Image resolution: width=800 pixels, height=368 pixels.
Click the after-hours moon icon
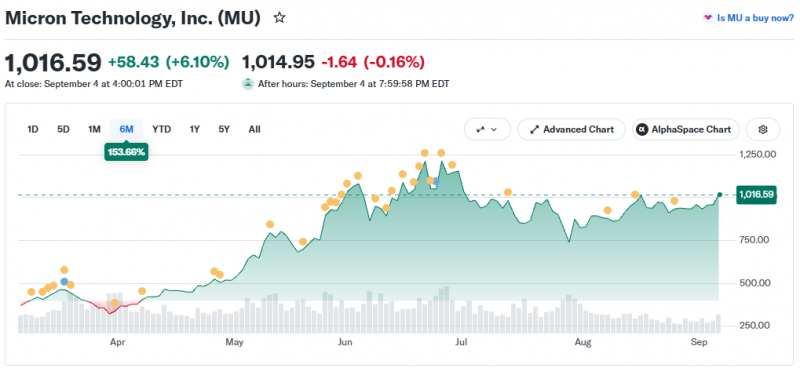[248, 84]
